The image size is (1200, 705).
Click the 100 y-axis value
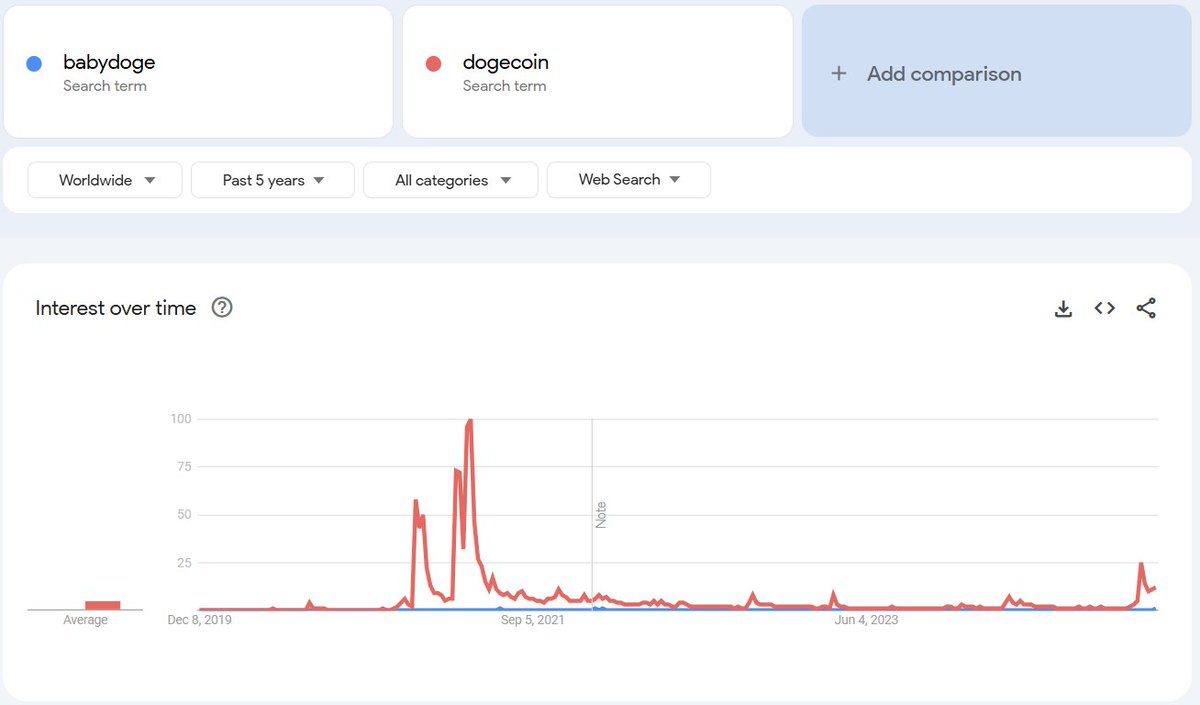click(x=181, y=418)
